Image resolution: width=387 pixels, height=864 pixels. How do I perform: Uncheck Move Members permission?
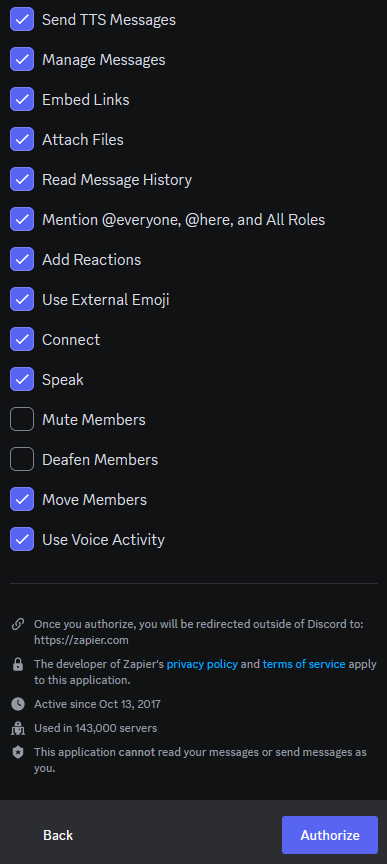(22, 500)
